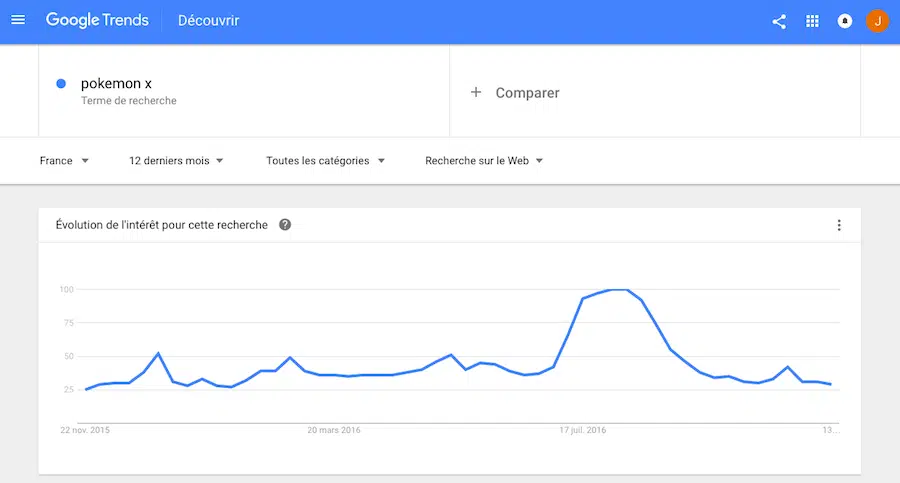Click the '20 mars 2016' axis label
Image resolution: width=900 pixels, height=483 pixels.
(334, 430)
